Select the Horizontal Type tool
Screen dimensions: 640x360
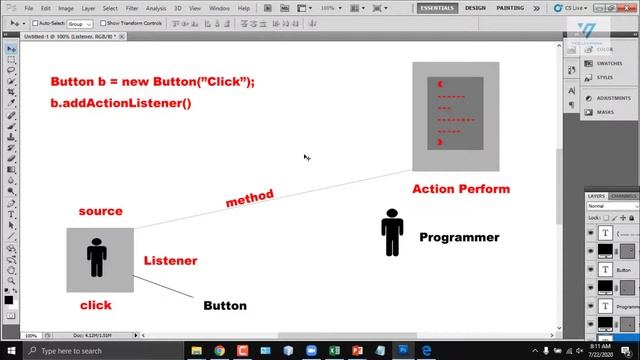click(11, 214)
